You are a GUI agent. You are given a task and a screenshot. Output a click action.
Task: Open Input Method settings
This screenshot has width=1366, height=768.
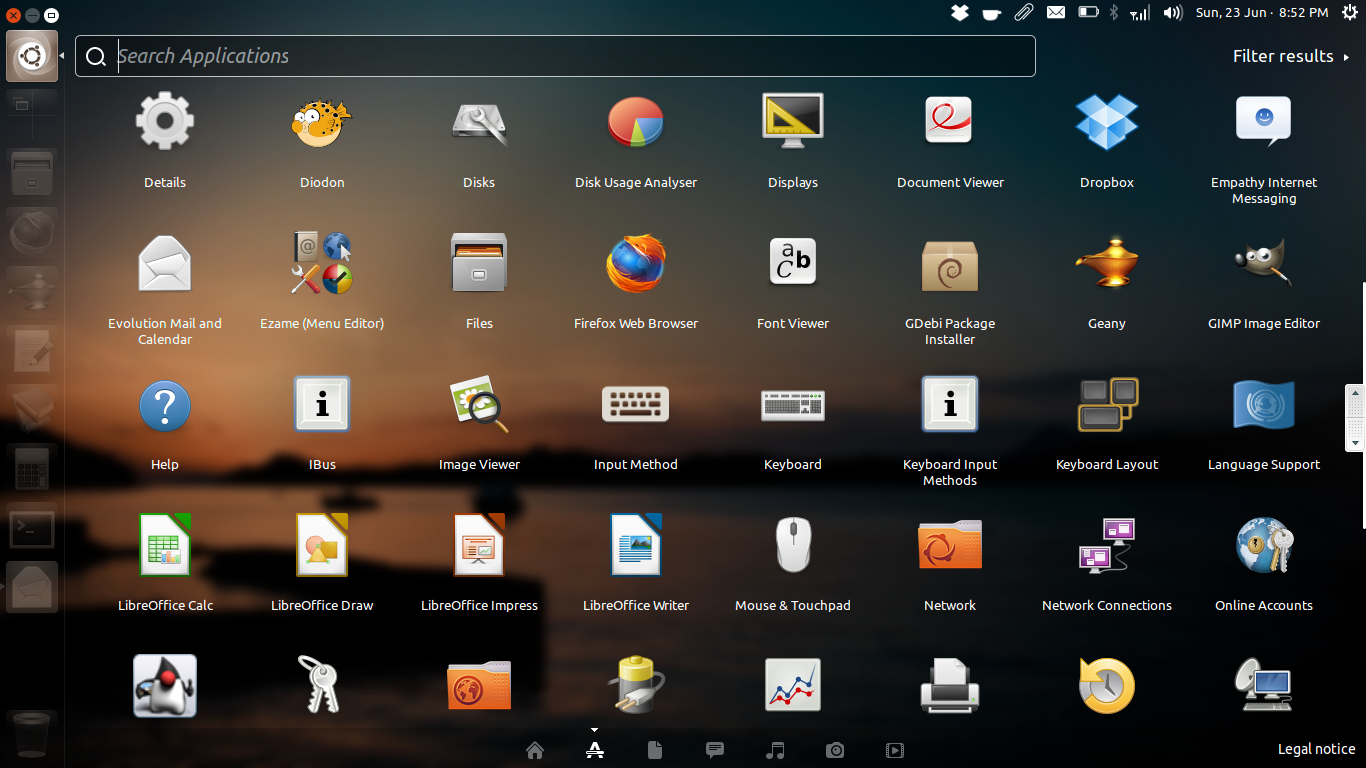coord(636,404)
